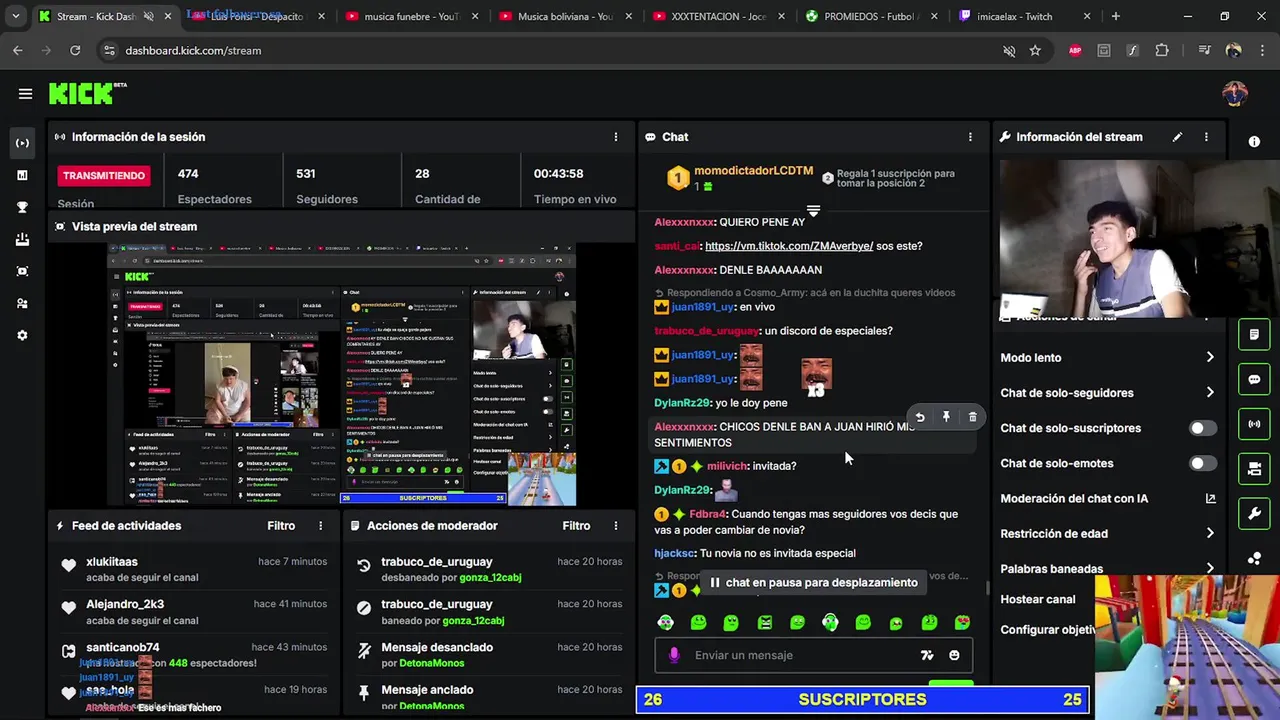The width and height of the screenshot is (1280, 720).
Task: Switch to Musica boliviana YouTube tab
Action: click(x=563, y=17)
